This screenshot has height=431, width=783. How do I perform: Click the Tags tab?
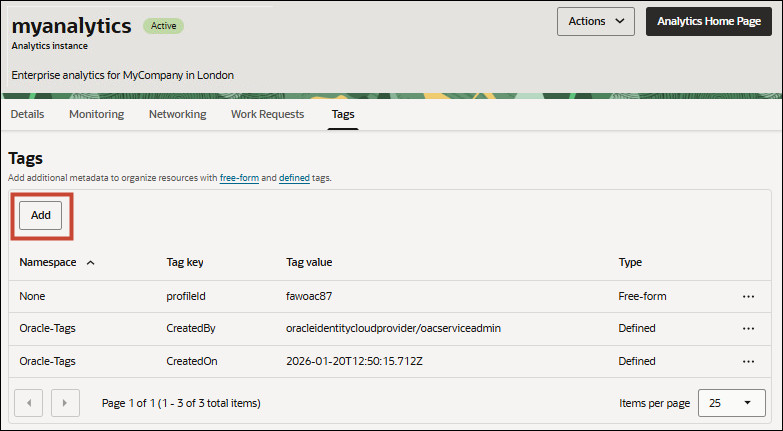tap(343, 114)
